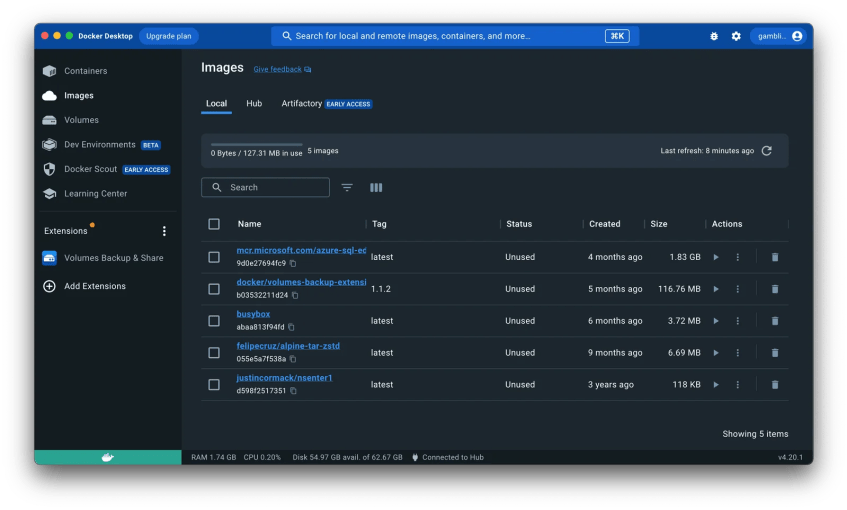Copy the image ID 9d0e27694fc9
This screenshot has width=847, height=510.
point(293,264)
